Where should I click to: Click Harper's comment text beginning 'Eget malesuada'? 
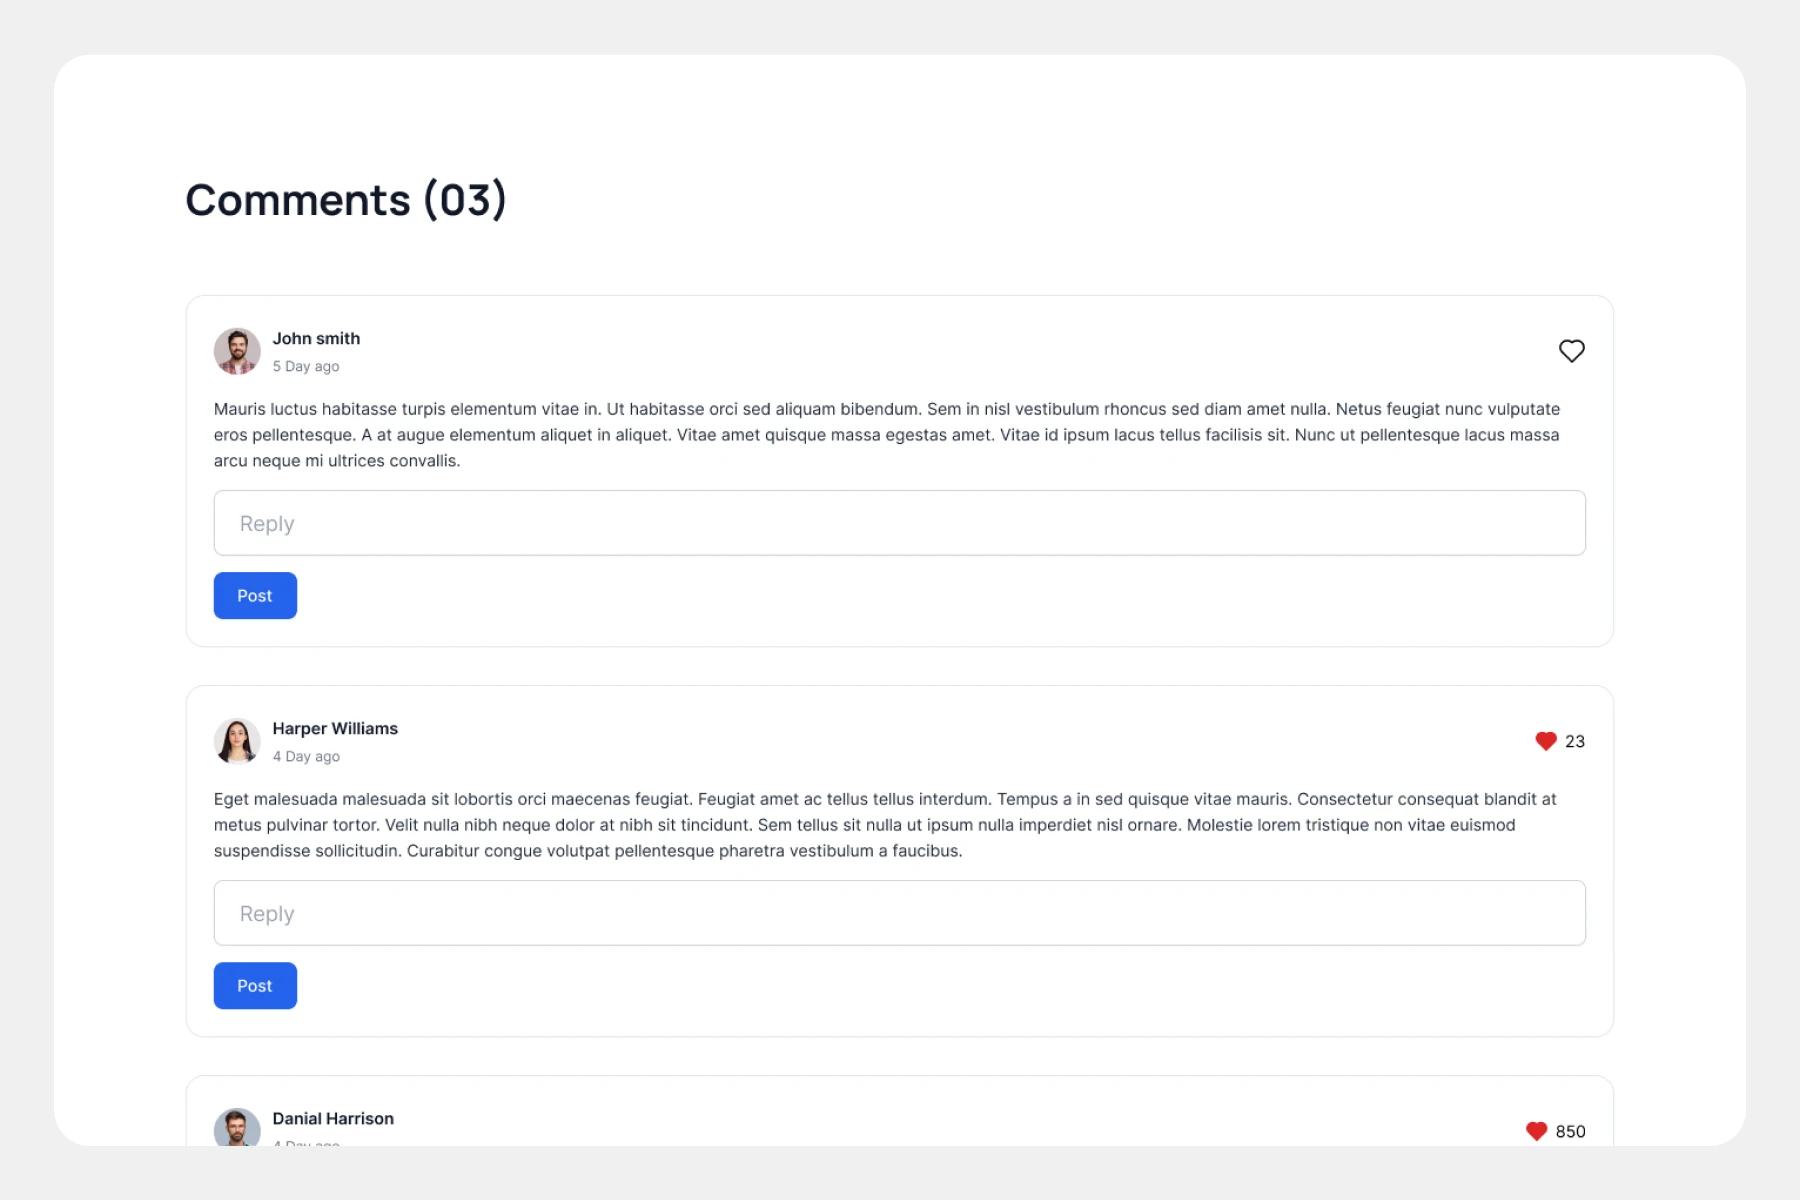tap(886, 825)
